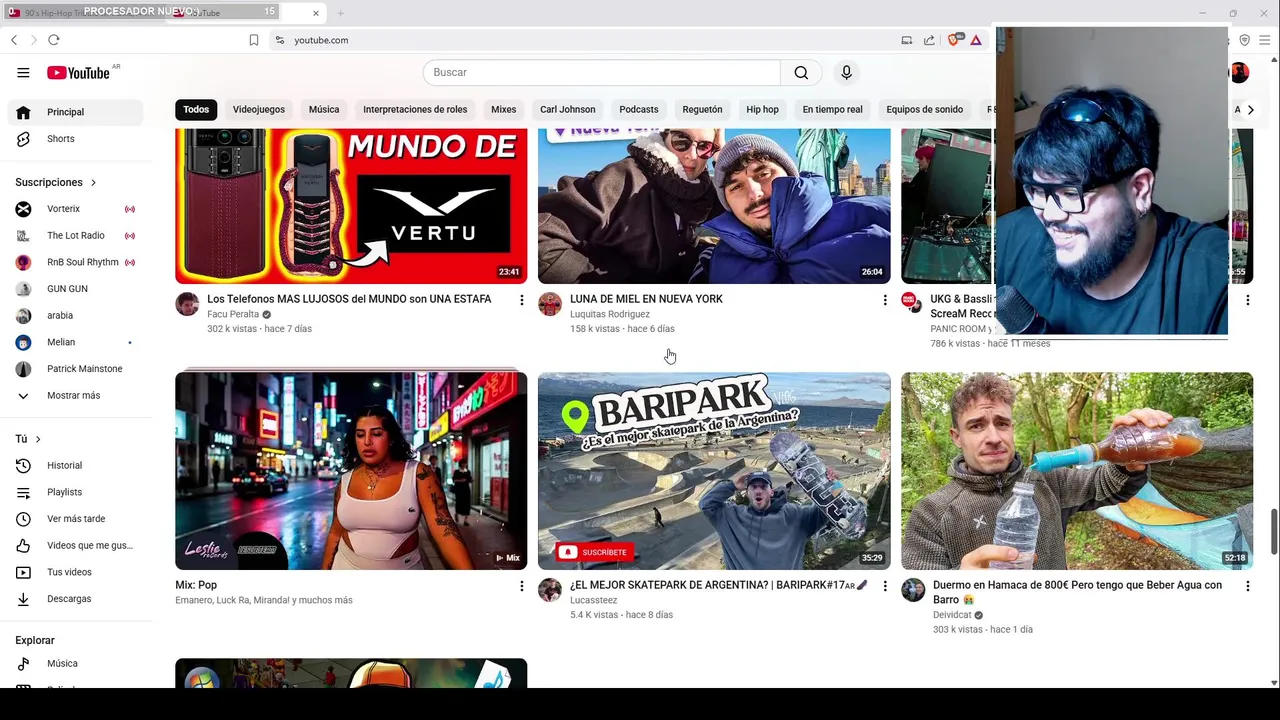Open Brave Rewards triangle icon
The image size is (1280, 720).
coord(976,40)
